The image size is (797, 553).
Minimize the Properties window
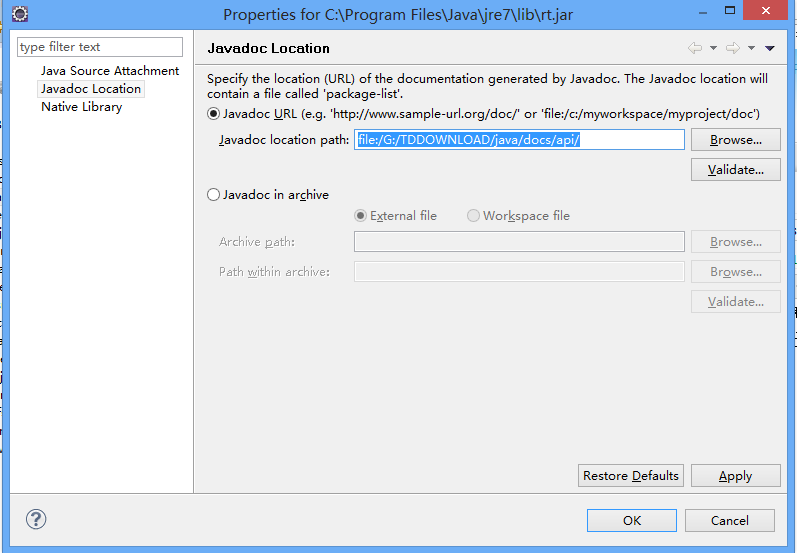click(x=703, y=11)
